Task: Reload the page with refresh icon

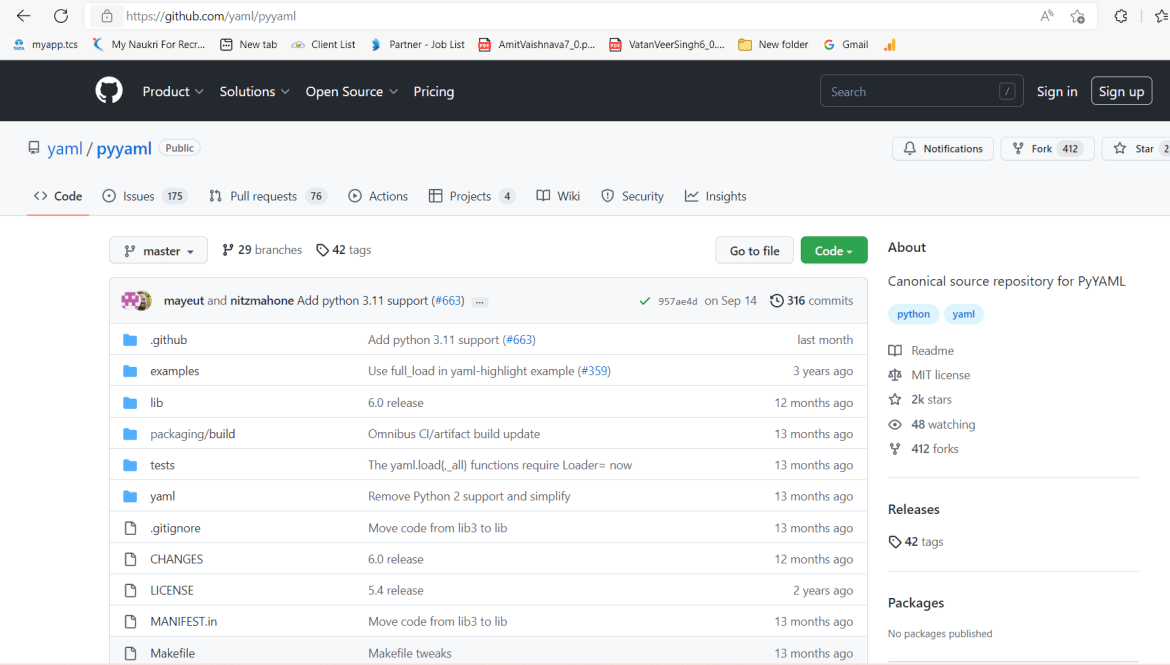Action: [61, 16]
